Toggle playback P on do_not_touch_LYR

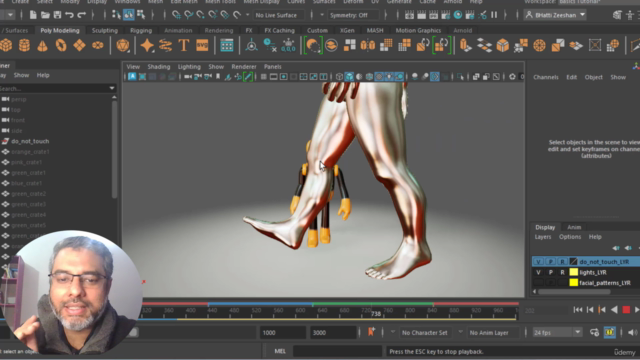click(551, 262)
